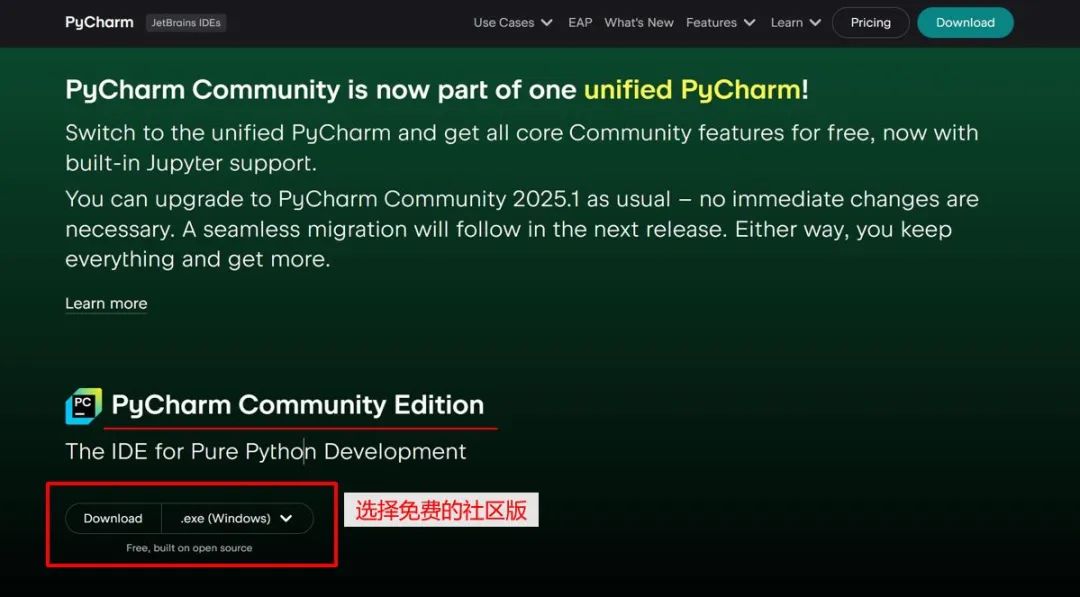Follow the Learn more link

106,304
